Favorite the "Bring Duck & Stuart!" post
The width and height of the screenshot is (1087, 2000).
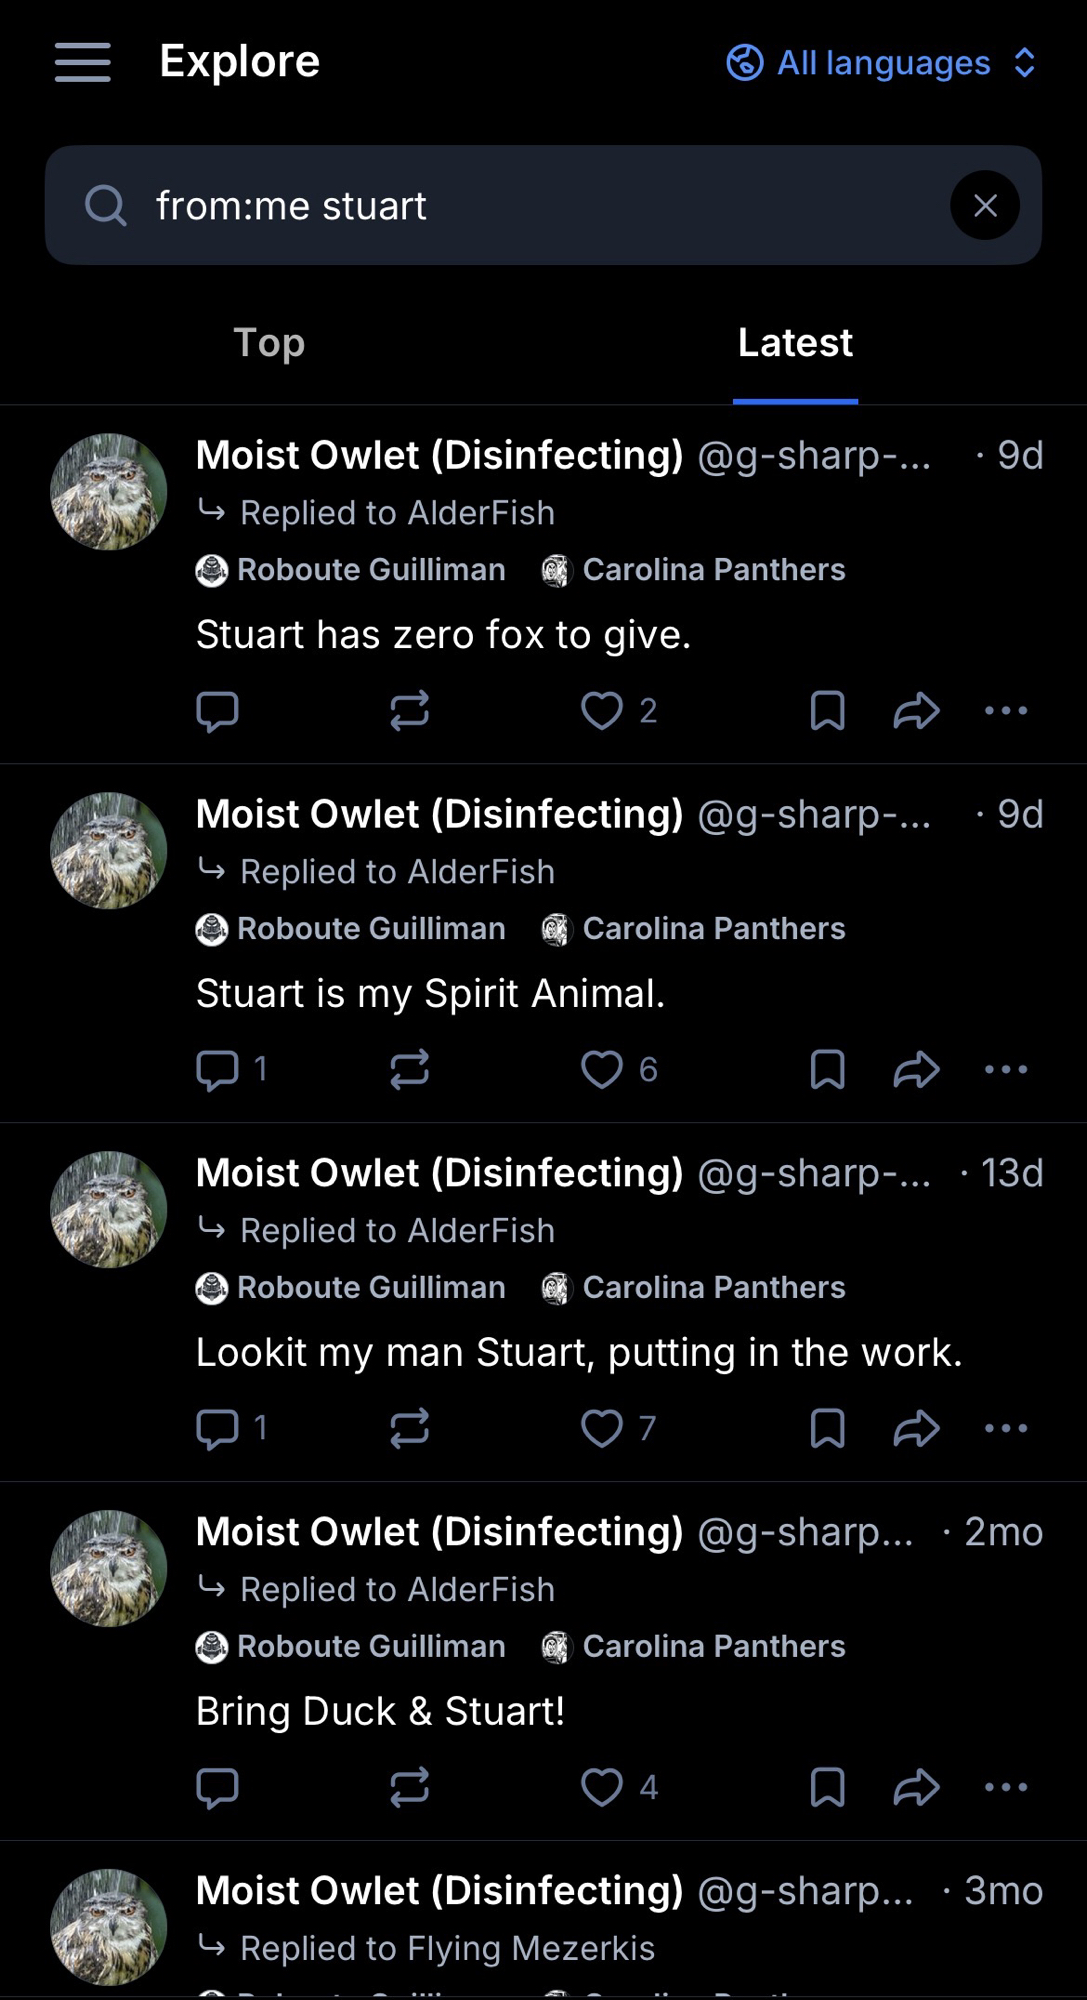click(602, 1787)
